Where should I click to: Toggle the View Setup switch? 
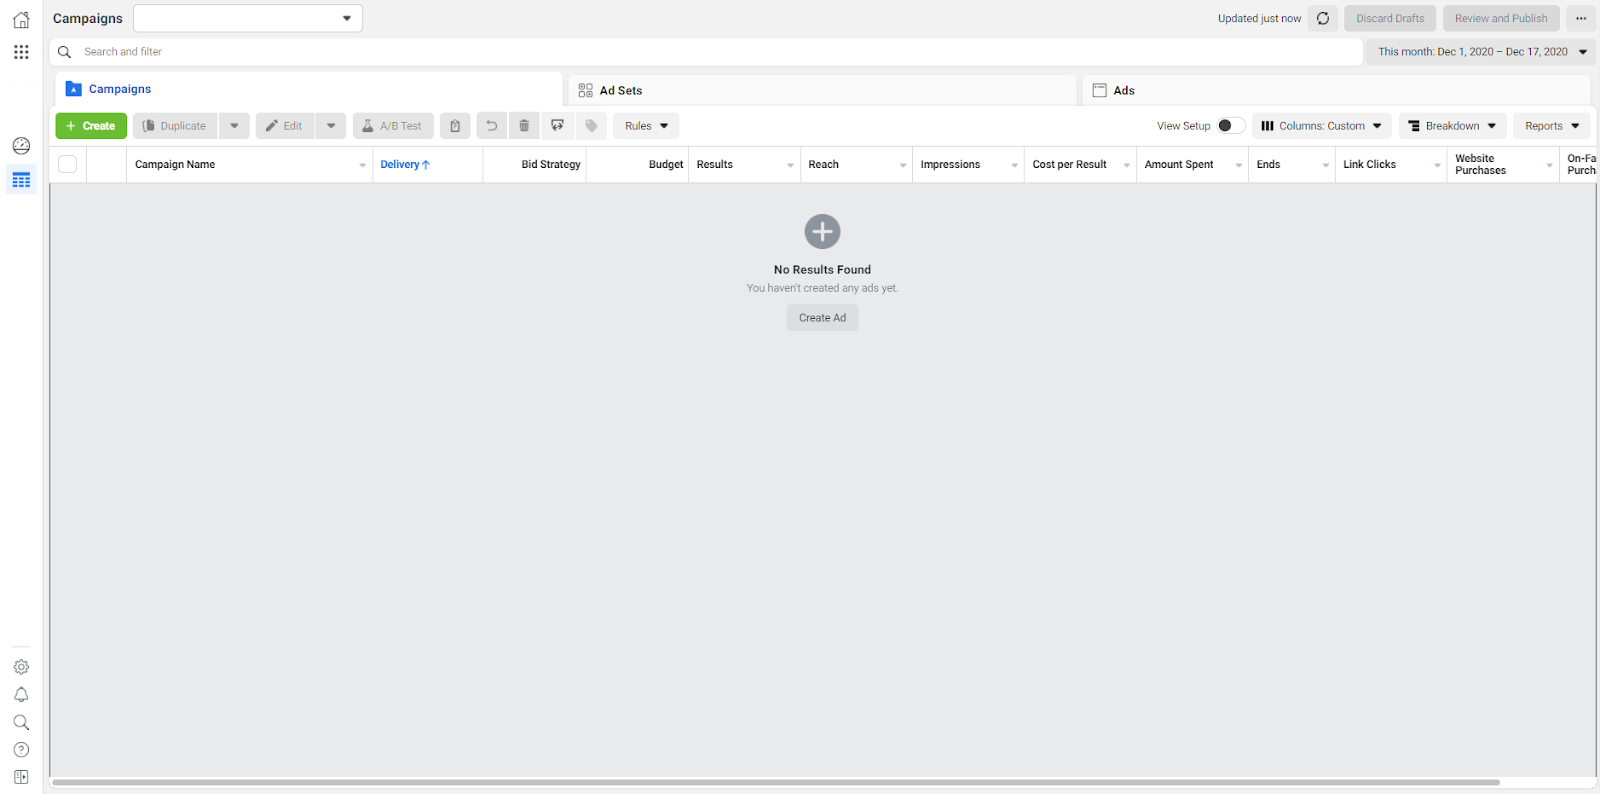pyautogui.click(x=1231, y=126)
